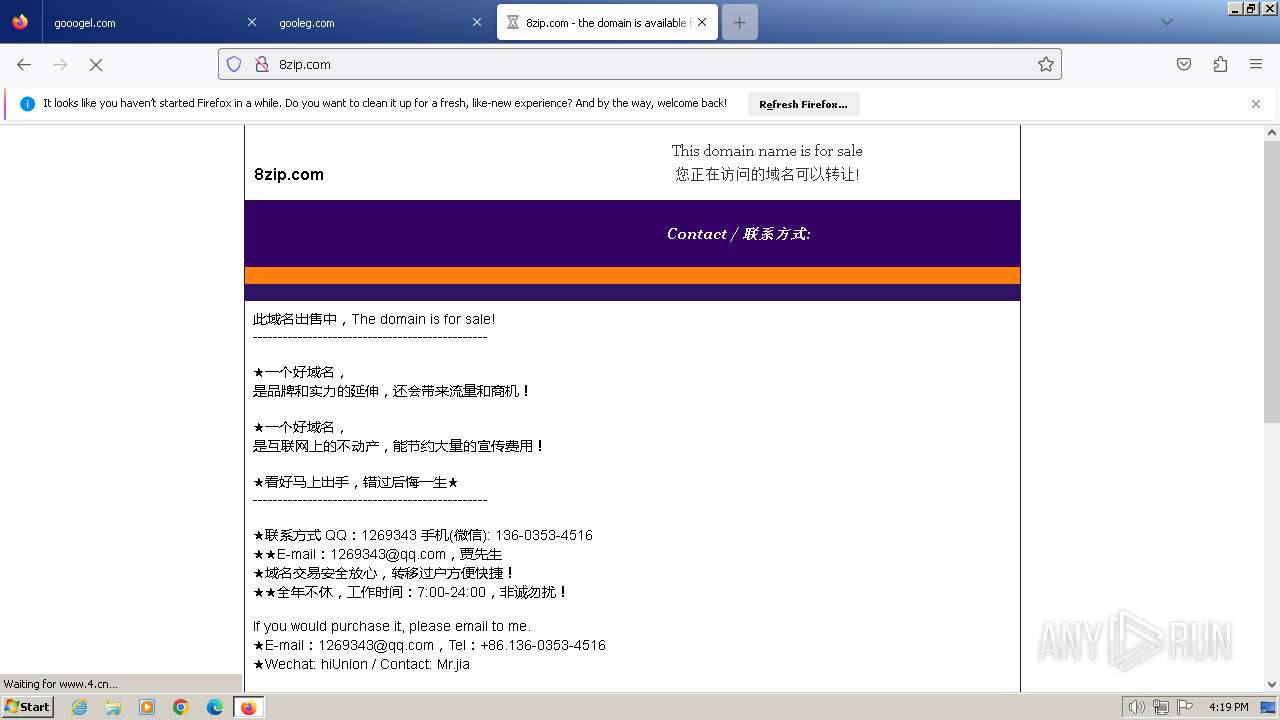Click the scrollbar up arrow
This screenshot has height=720, width=1280.
tap(1272, 132)
